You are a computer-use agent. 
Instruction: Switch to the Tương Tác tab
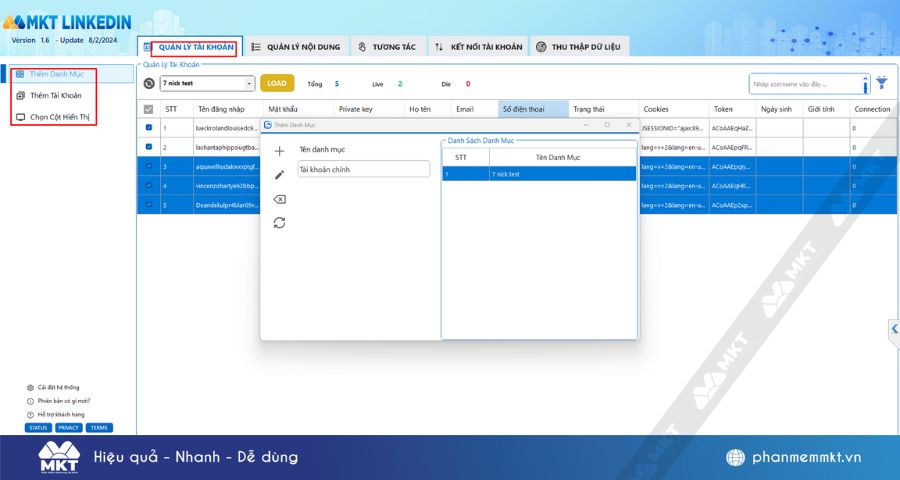click(388, 47)
